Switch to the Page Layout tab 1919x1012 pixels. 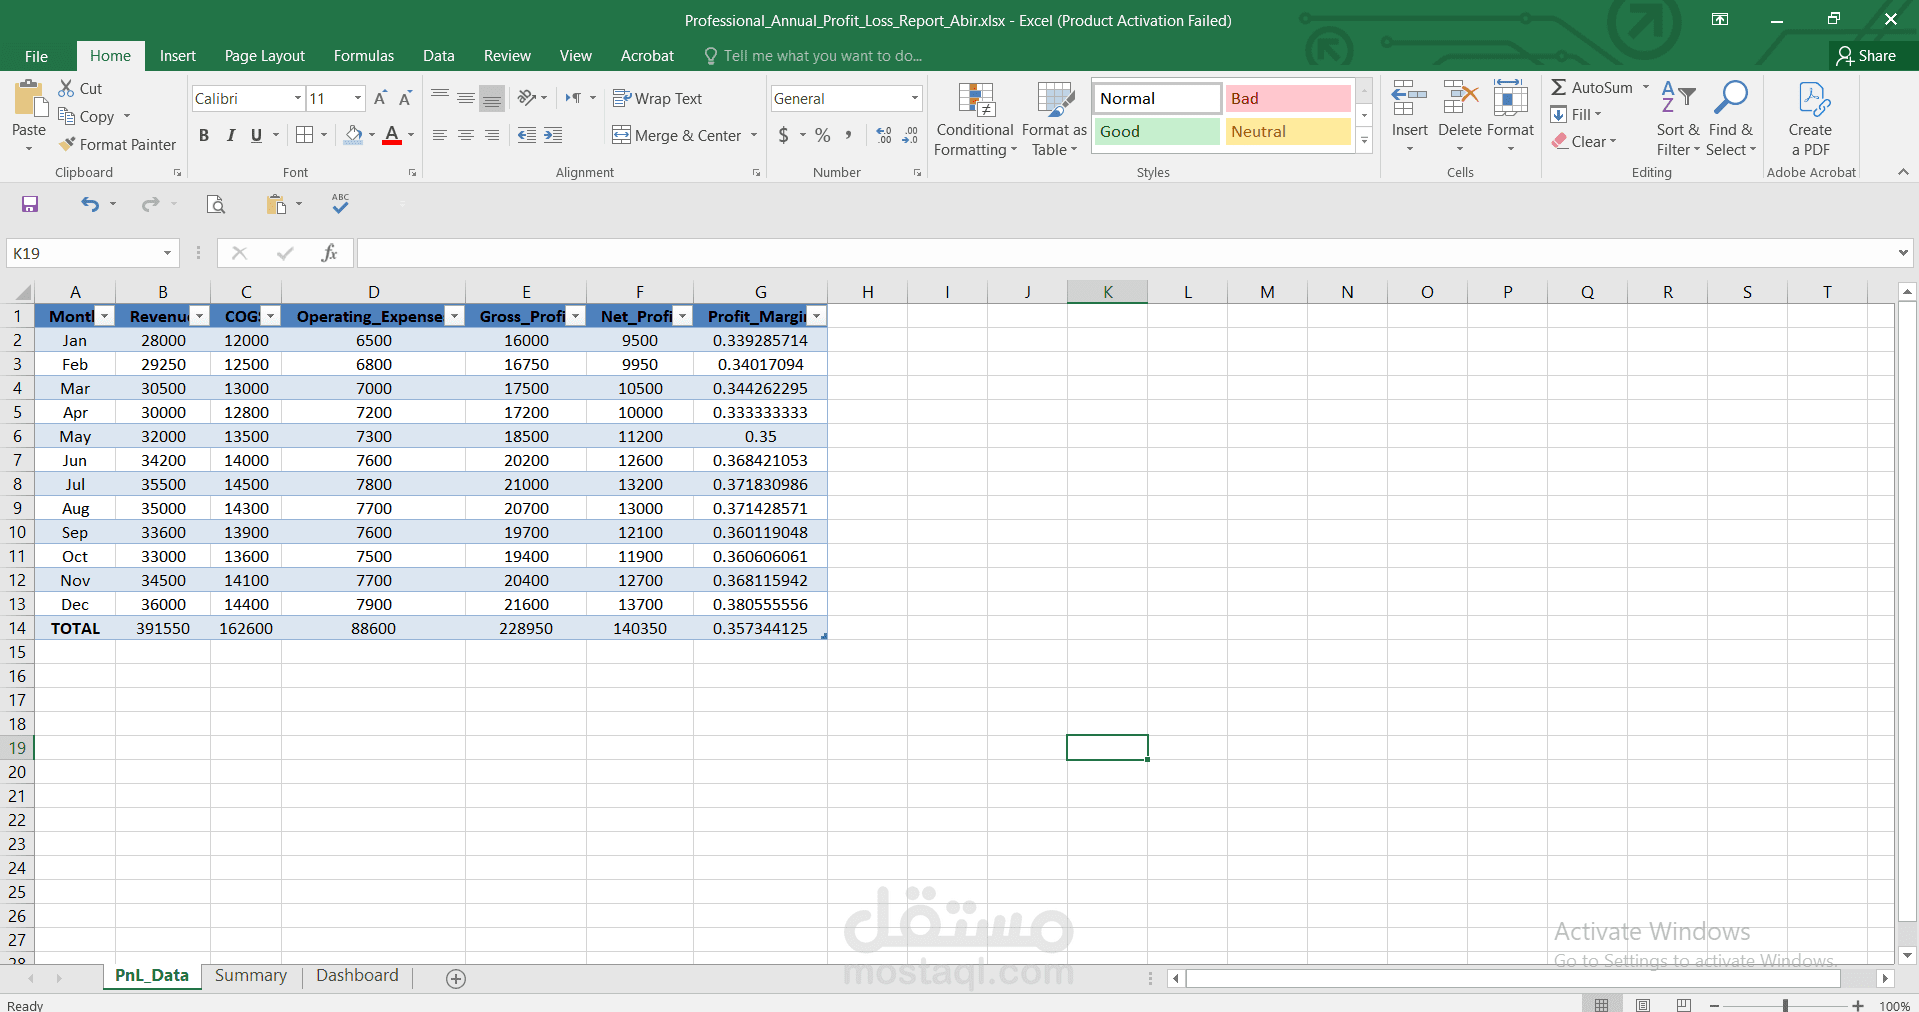coord(265,56)
